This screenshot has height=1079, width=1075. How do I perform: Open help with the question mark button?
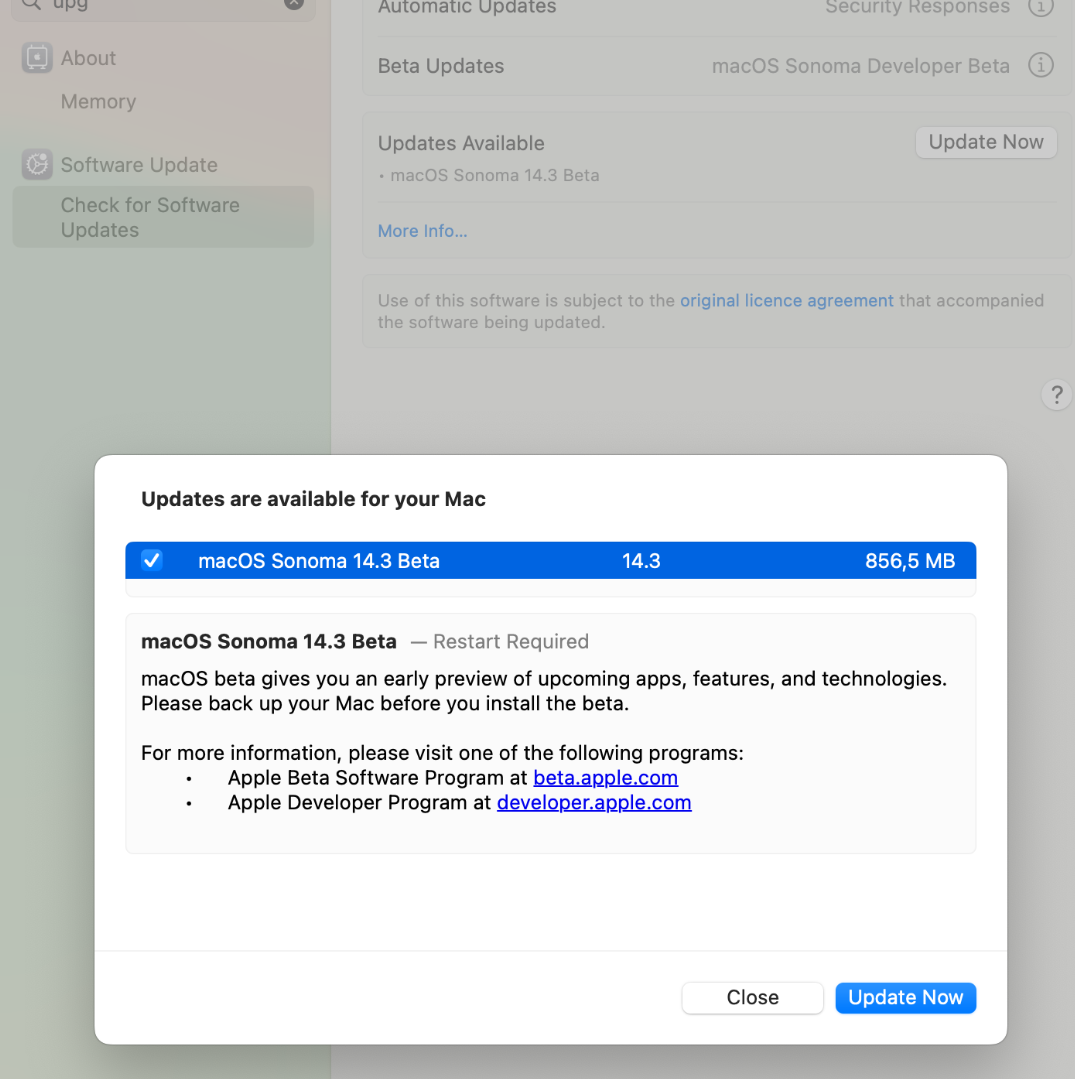click(1056, 394)
